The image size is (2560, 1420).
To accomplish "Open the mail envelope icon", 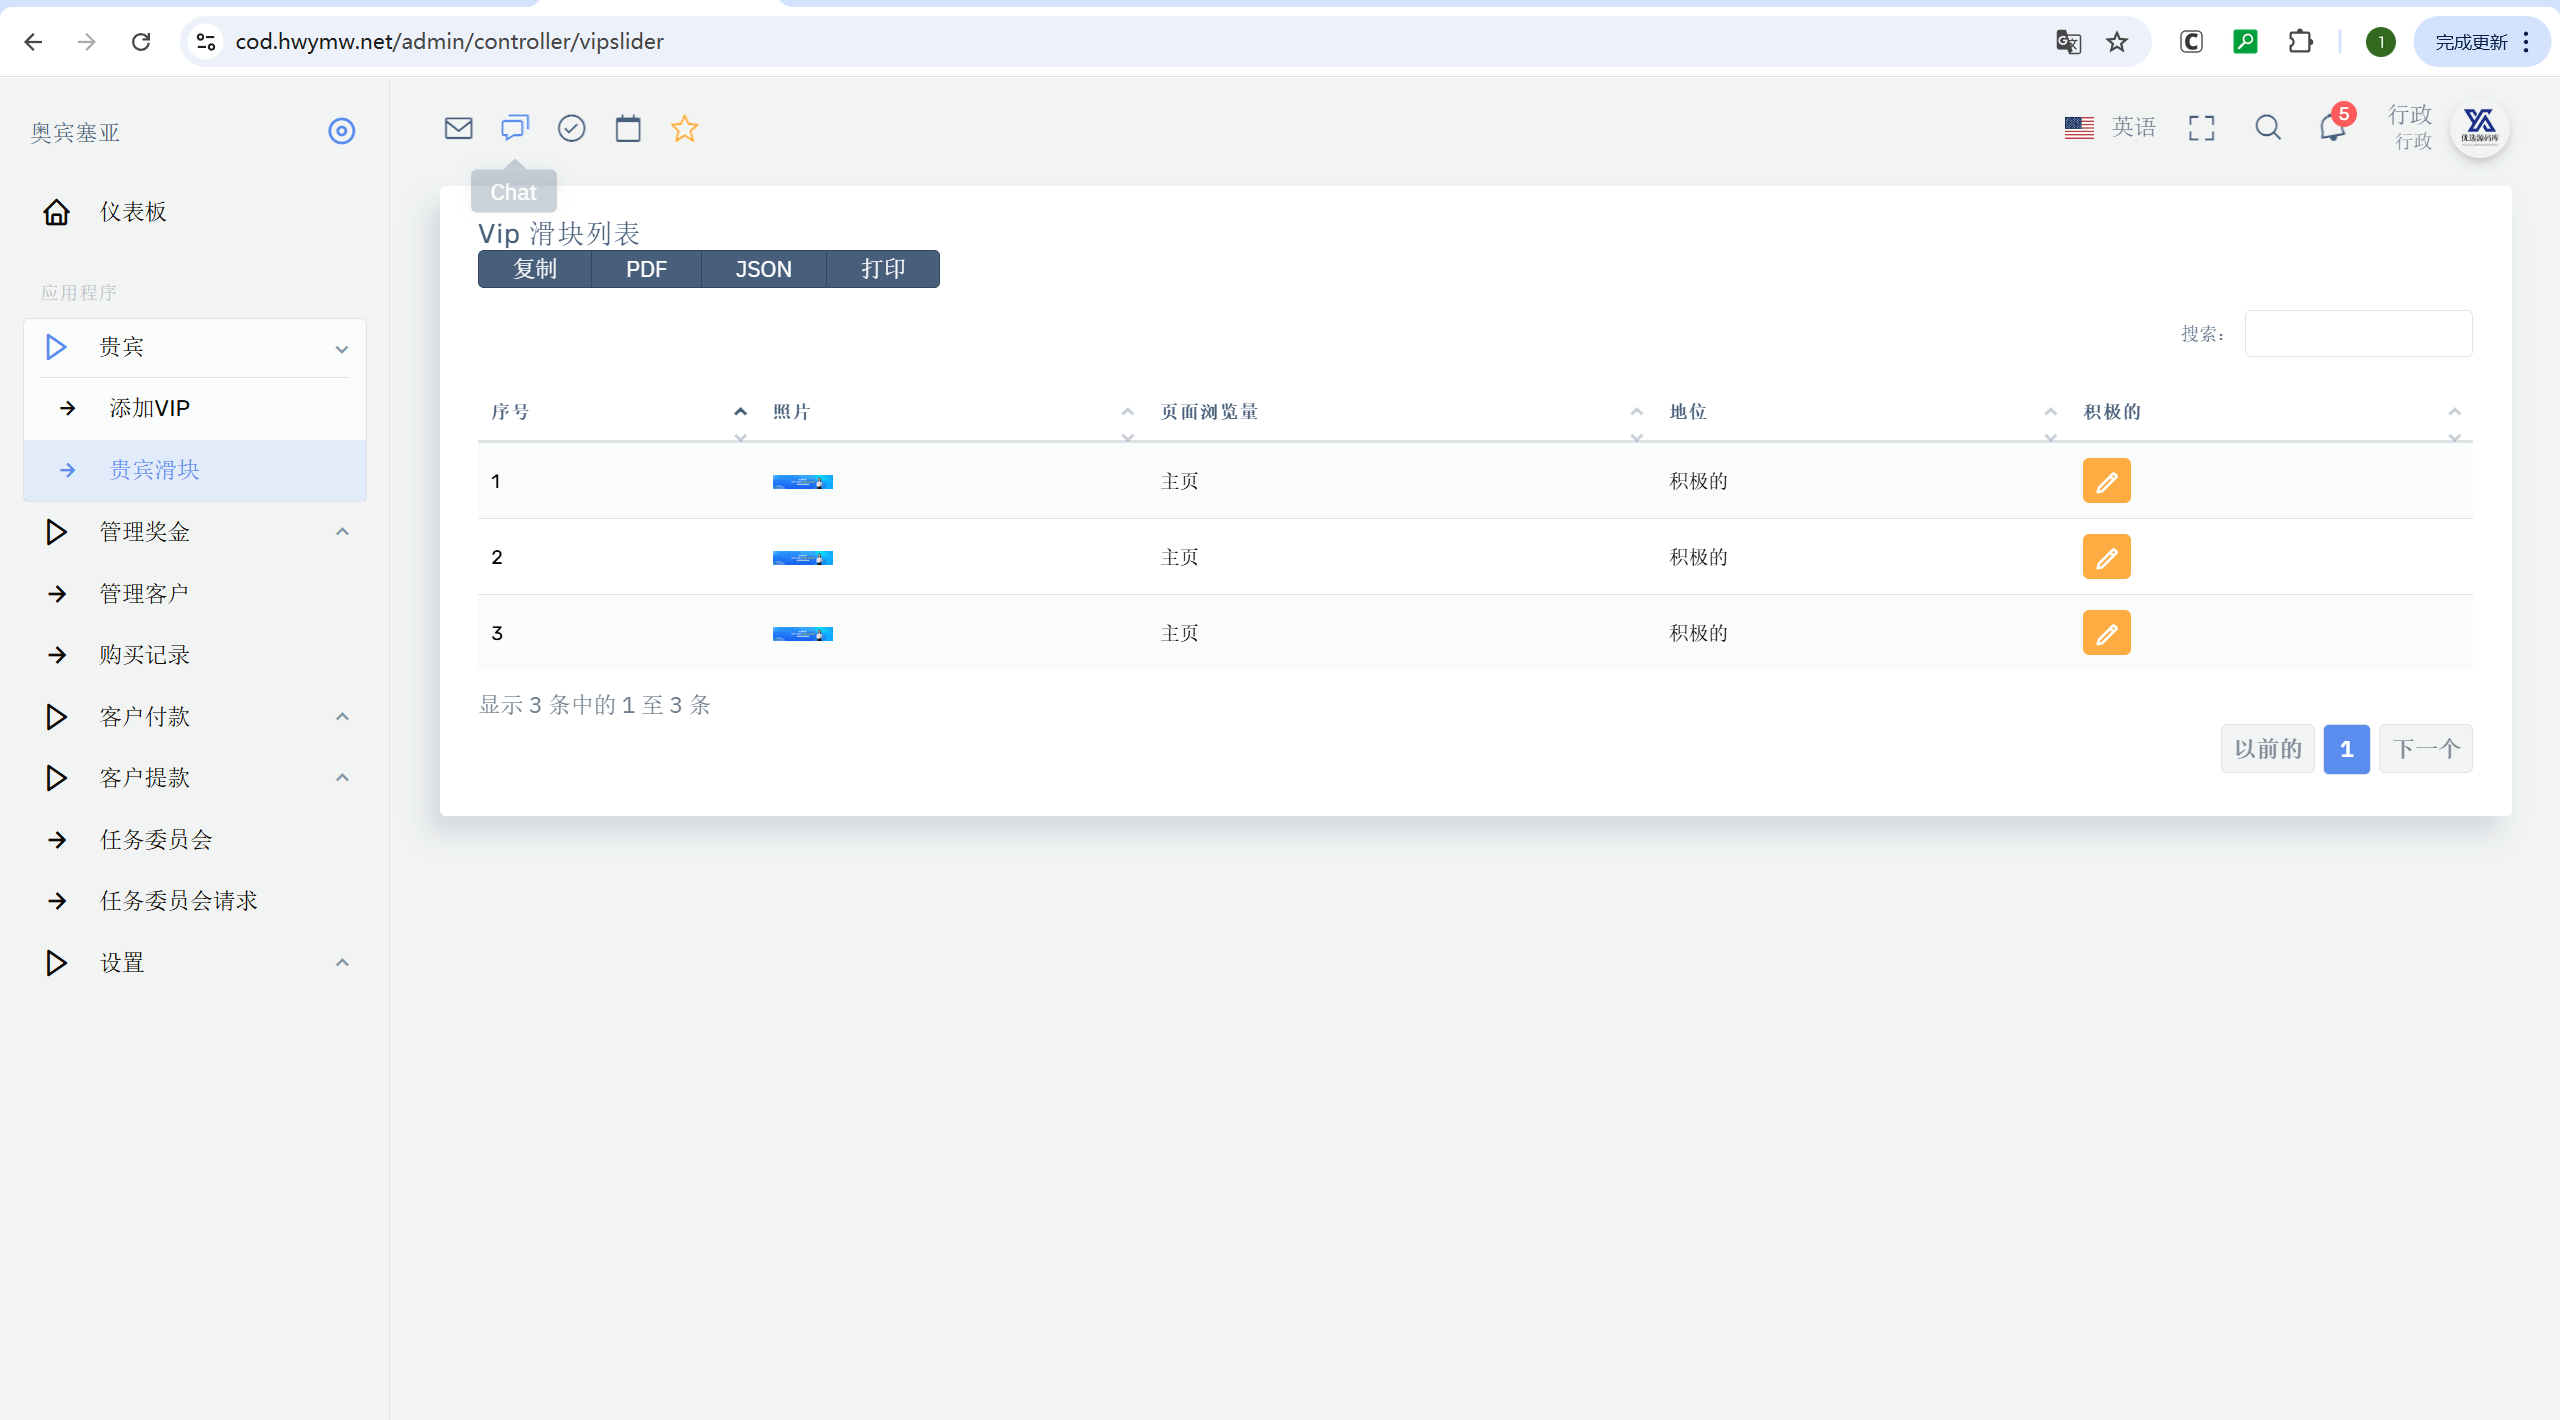I will (x=458, y=128).
